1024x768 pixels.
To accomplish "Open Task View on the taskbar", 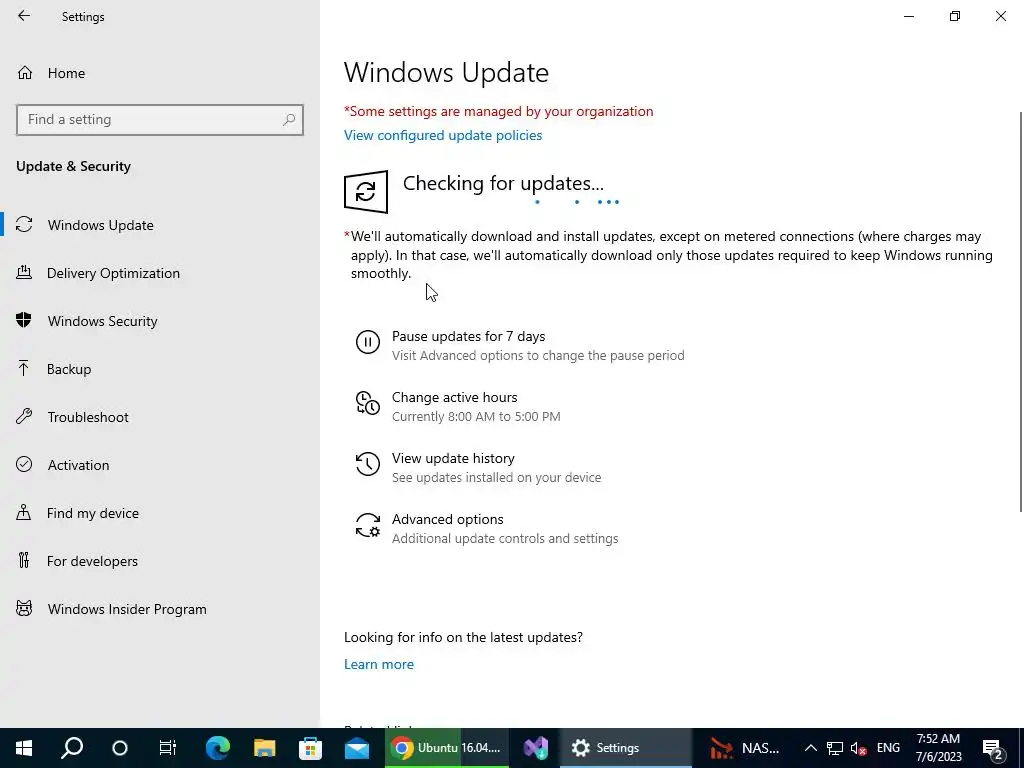I will [167, 748].
